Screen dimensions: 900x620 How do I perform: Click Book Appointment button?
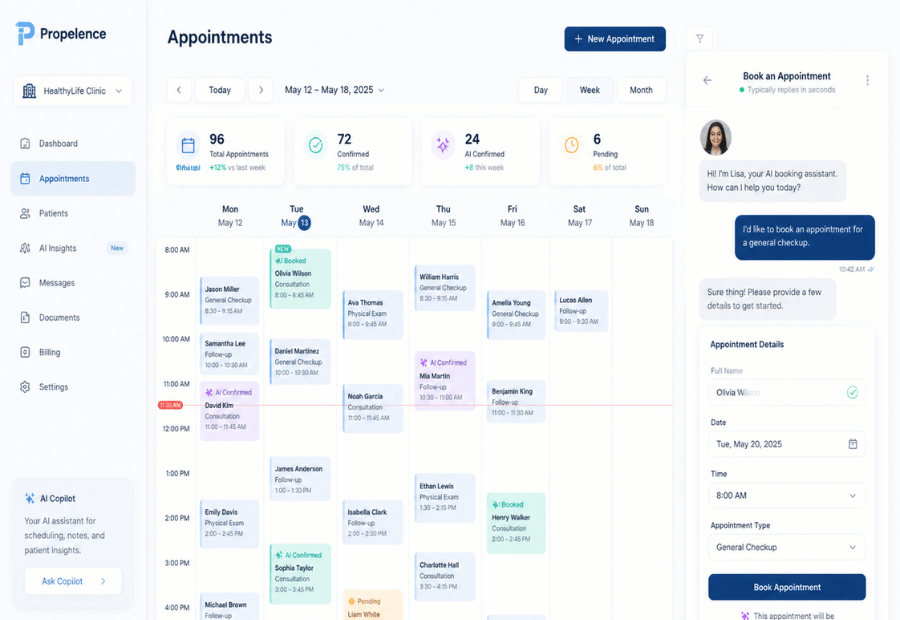[x=787, y=587]
